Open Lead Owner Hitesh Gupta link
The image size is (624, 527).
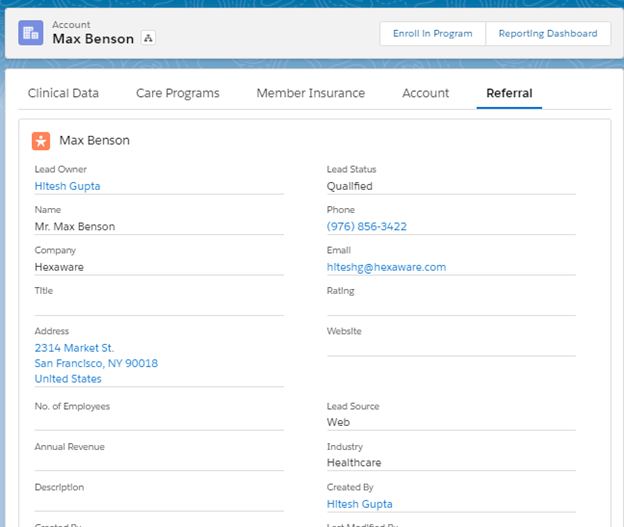point(67,186)
